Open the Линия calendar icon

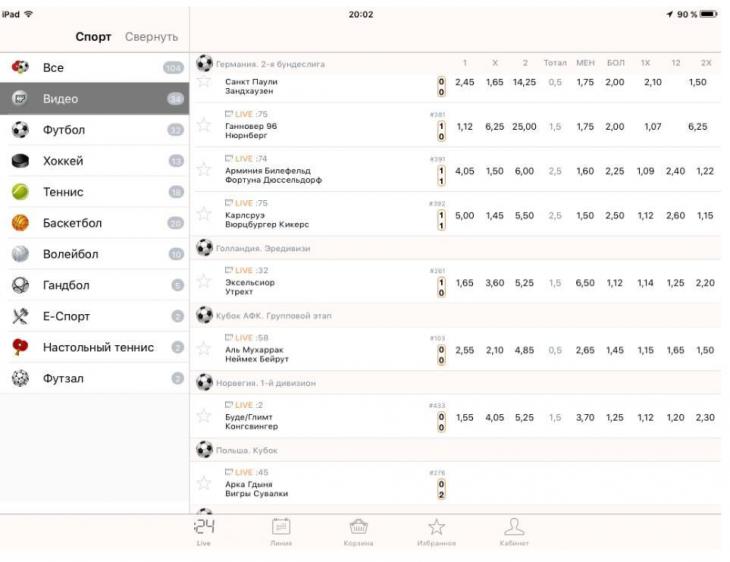pos(281,526)
